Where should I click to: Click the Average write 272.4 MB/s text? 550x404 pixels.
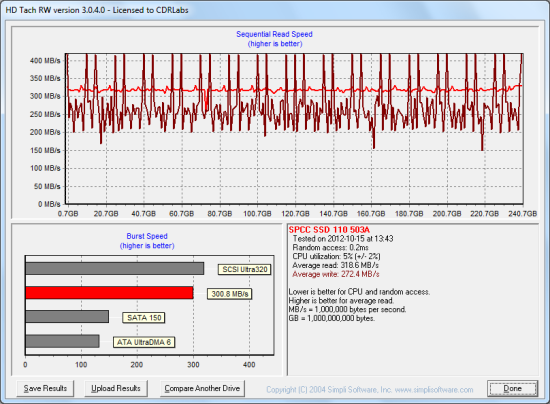point(336,274)
